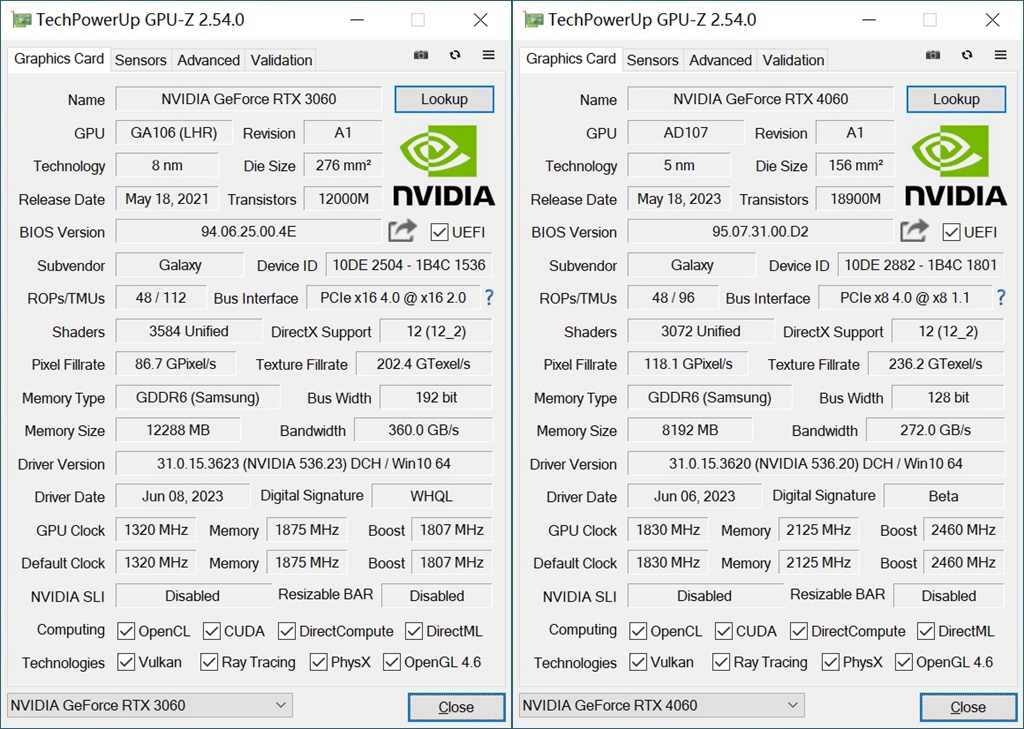Share the BIOS 95.07.31.00.D2 via export icon
Viewport: 1024px width, 729px height.
914,231
